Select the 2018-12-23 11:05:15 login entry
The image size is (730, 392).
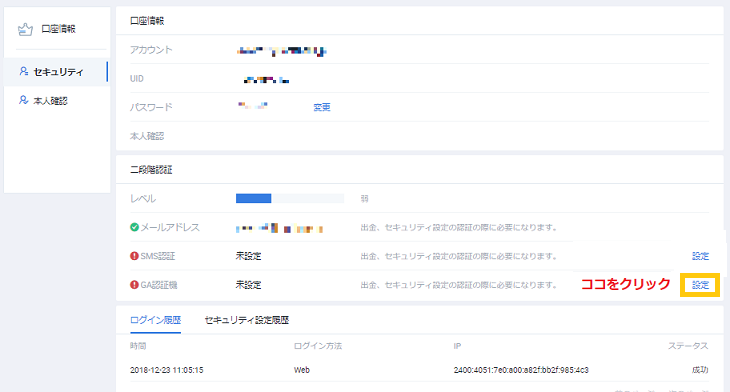(x=167, y=370)
